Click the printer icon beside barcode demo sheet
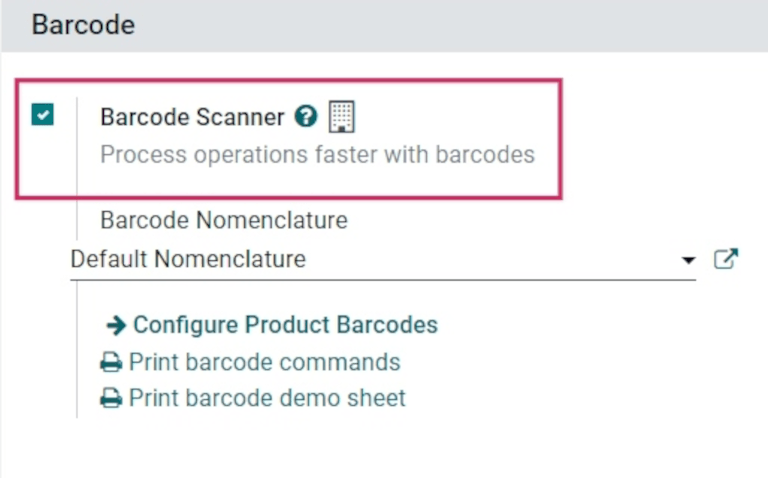This screenshot has height=478, width=768. click(110, 399)
